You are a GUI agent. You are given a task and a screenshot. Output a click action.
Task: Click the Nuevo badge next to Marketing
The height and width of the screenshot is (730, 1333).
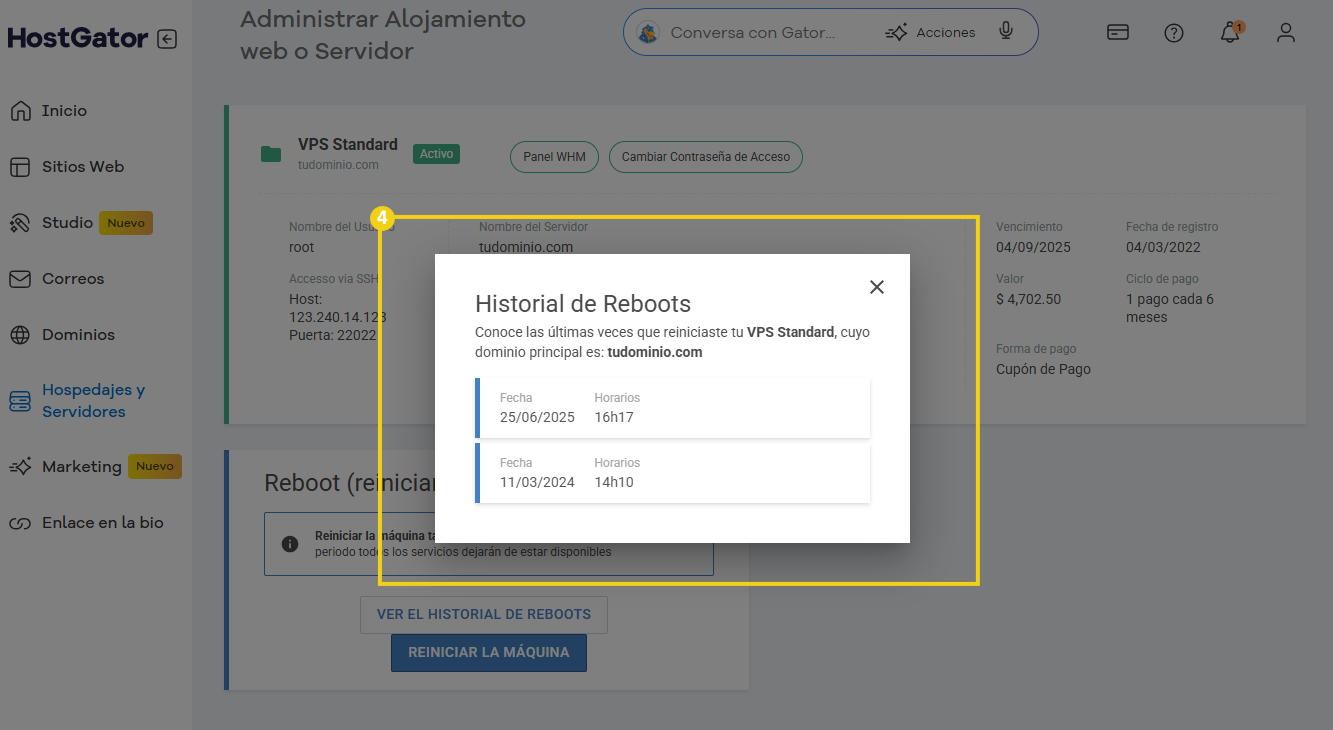(x=155, y=467)
